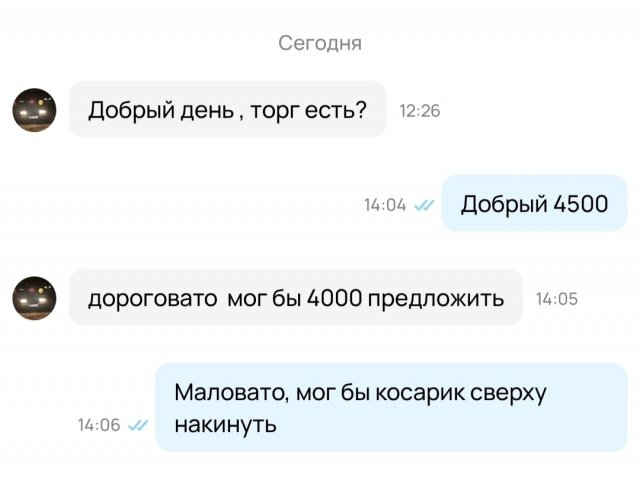Viewport: 640px width, 484px height.
Task: Tap the "дороговато мог бы 4000 предложить" bubble
Action: pyautogui.click(x=295, y=298)
